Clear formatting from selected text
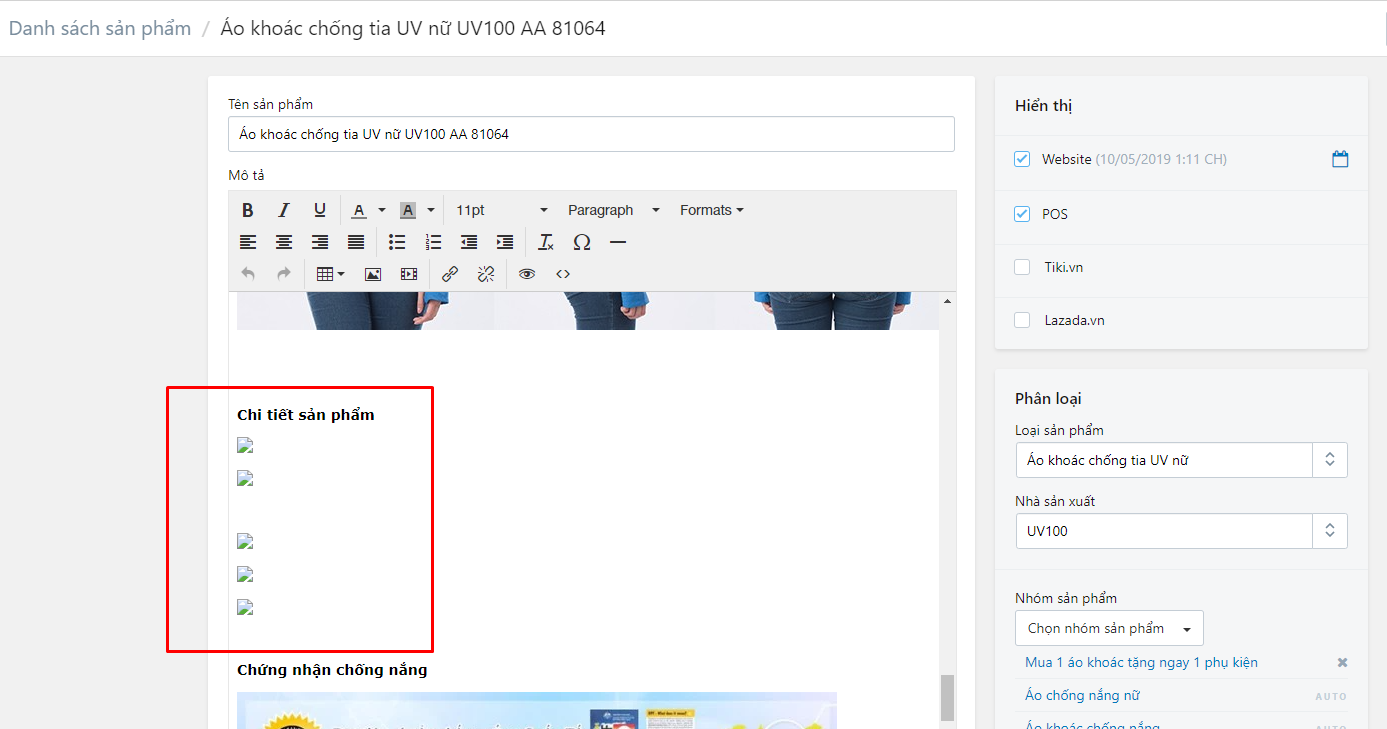 (x=546, y=242)
